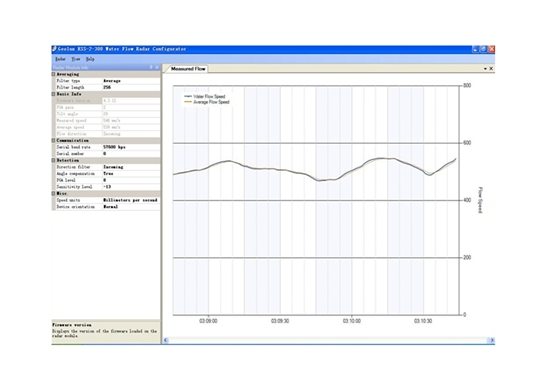The height and width of the screenshot is (385, 535).
Task: Open the Help menu
Action: (x=90, y=59)
